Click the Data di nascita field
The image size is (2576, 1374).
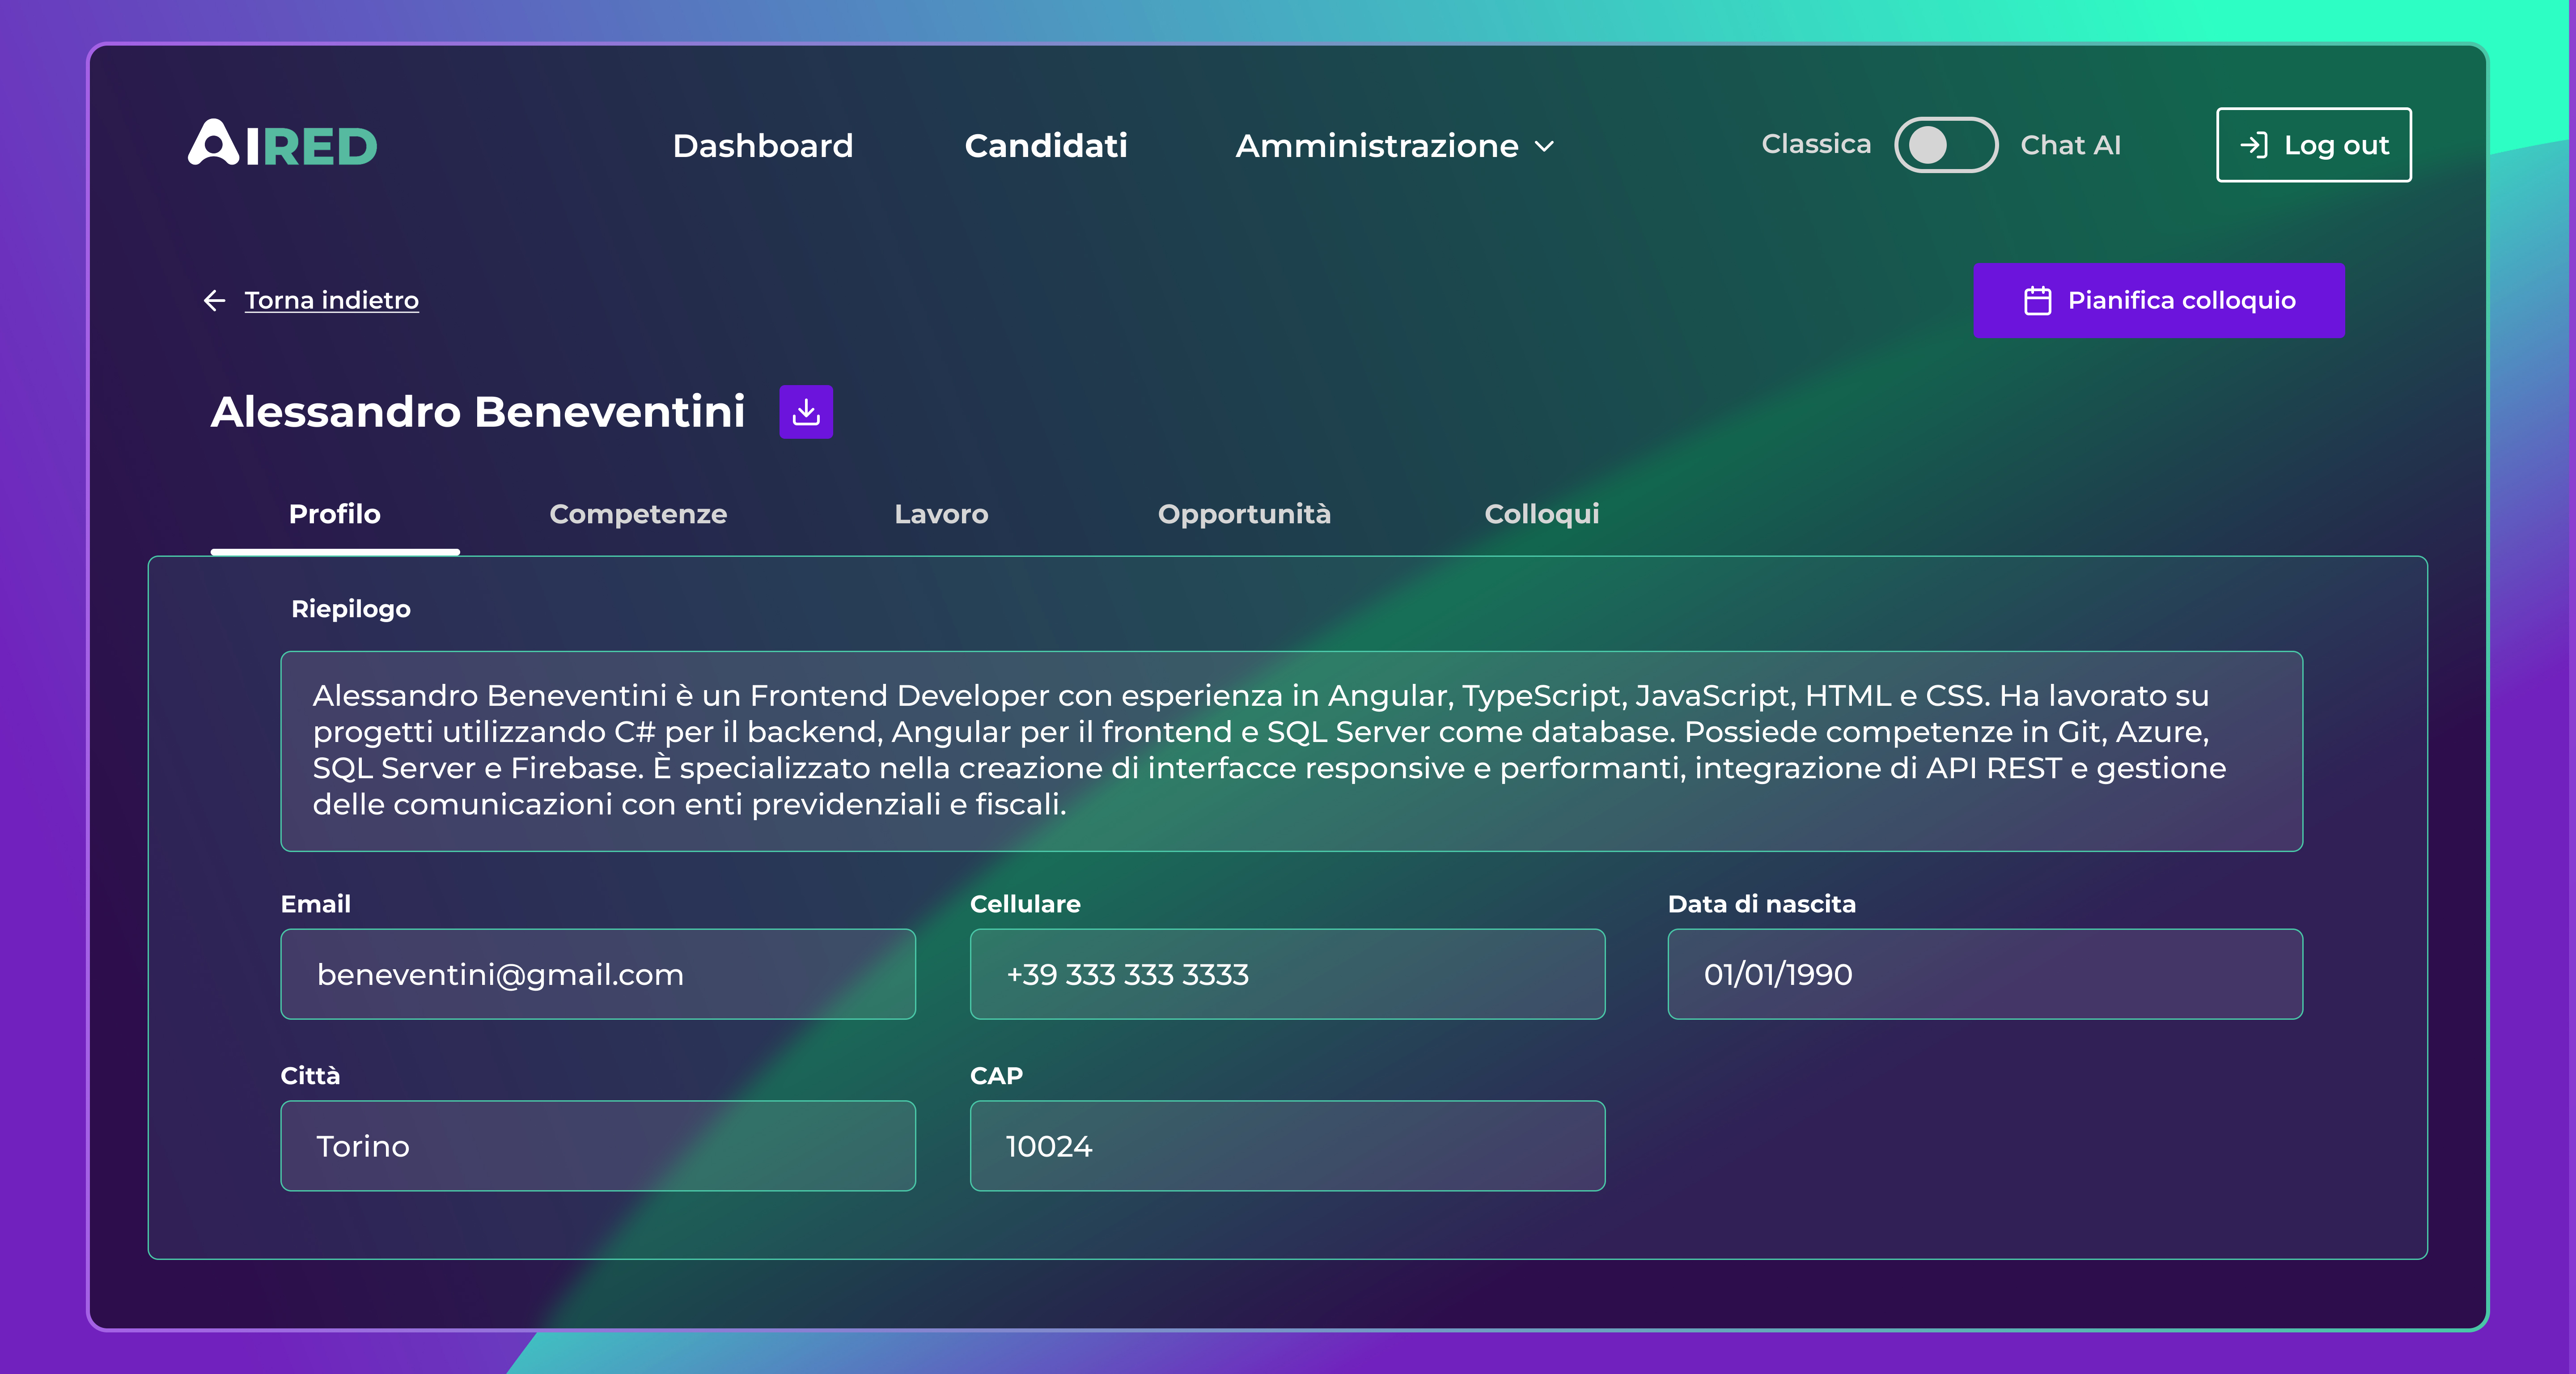click(1985, 974)
